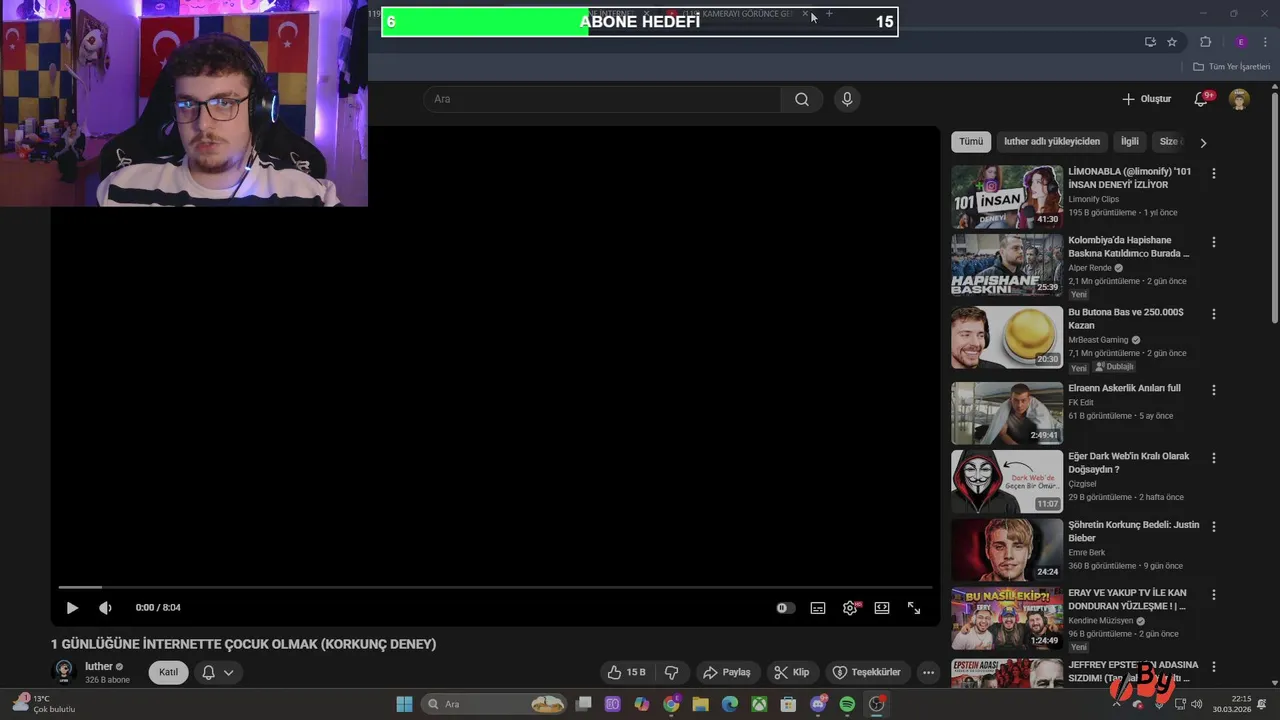Install the page as an app via address bar icon
1280x720 pixels.
point(1150,42)
